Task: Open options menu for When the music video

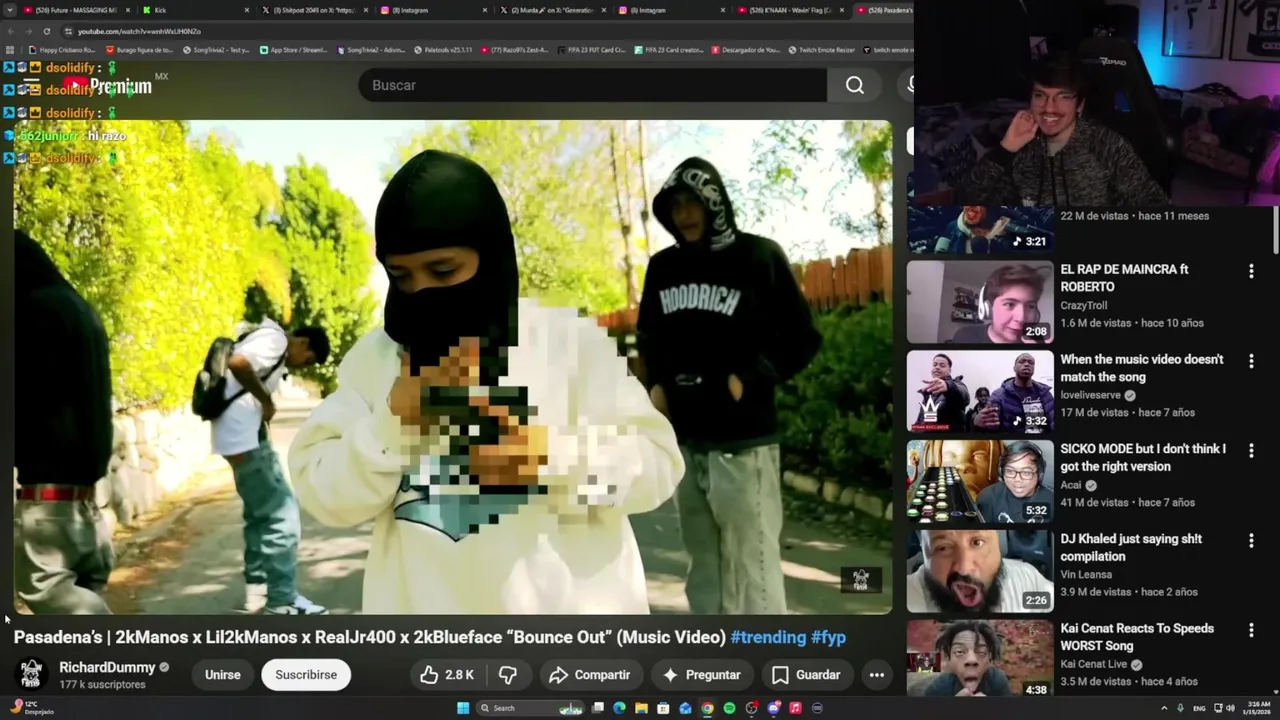Action: click(x=1251, y=361)
